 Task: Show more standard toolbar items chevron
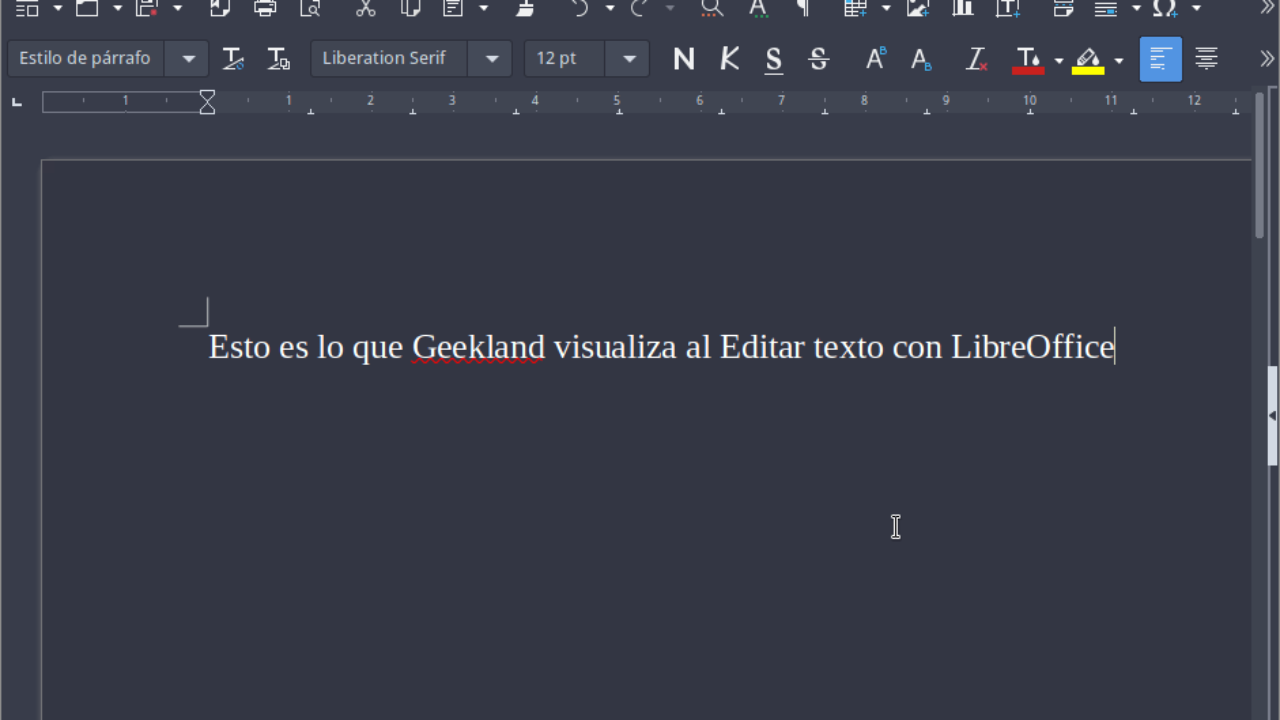coord(1267,8)
